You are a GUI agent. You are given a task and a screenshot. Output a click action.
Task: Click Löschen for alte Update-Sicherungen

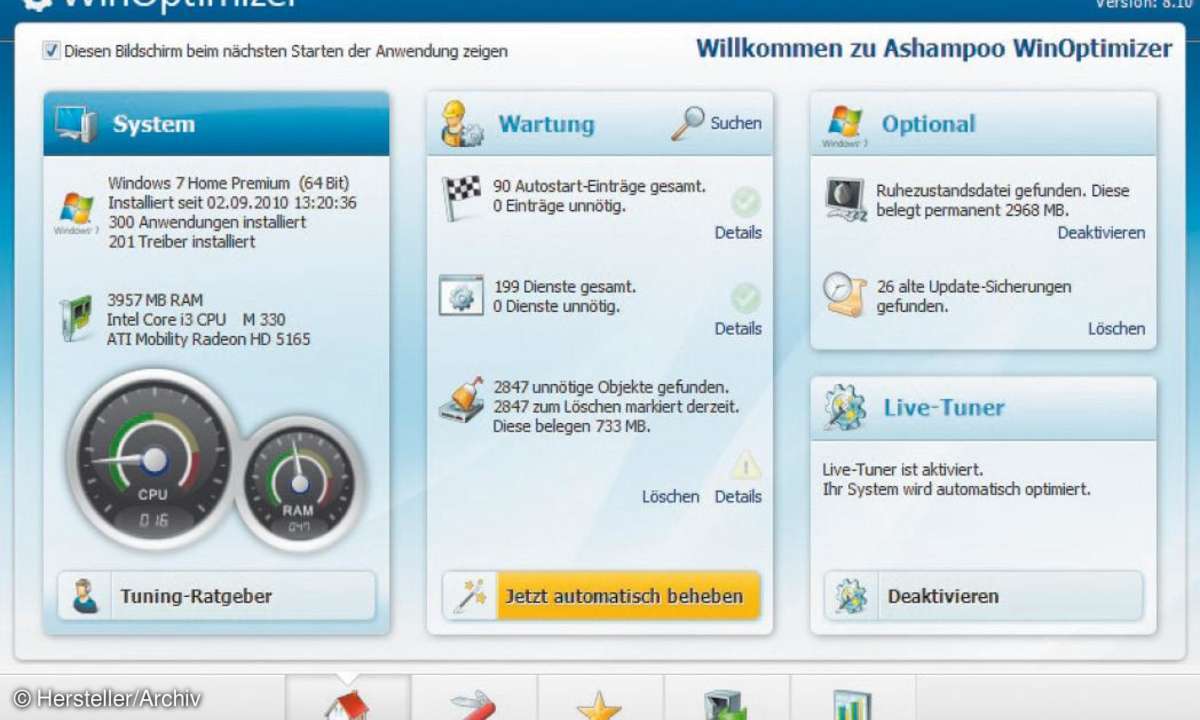tap(1116, 328)
